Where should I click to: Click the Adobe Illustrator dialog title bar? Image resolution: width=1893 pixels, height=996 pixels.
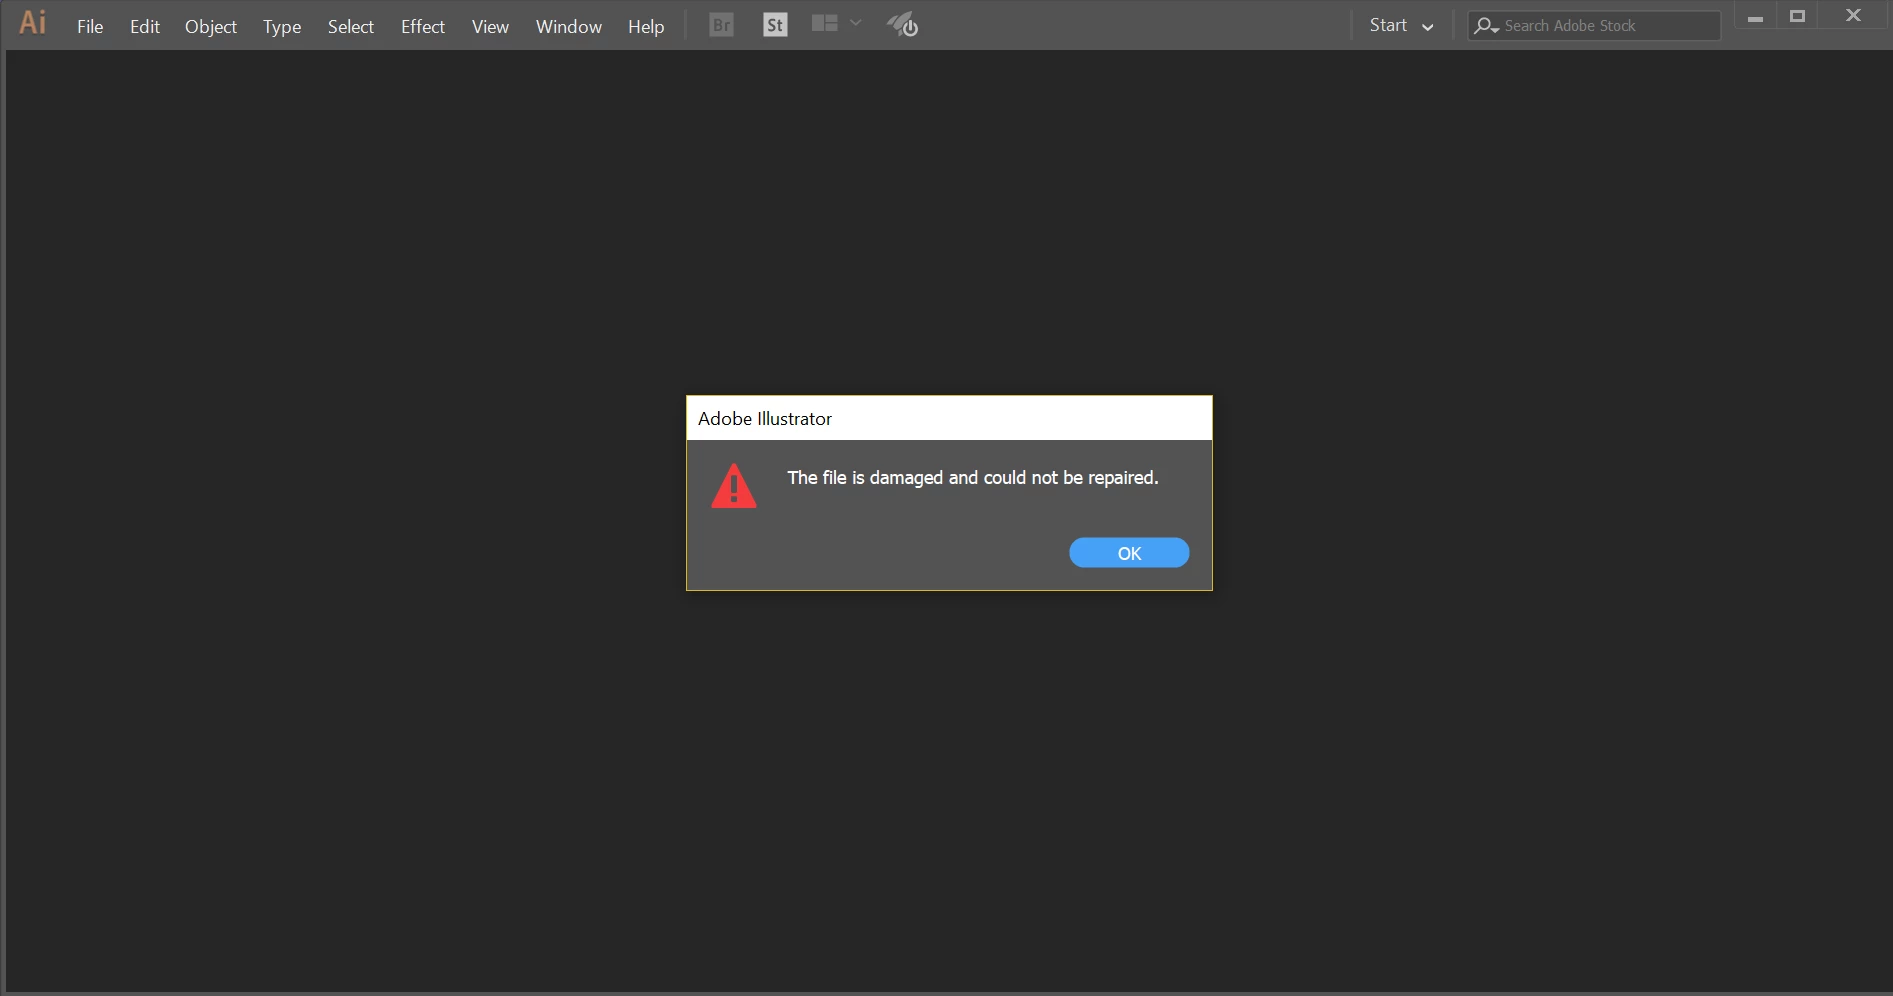(949, 418)
